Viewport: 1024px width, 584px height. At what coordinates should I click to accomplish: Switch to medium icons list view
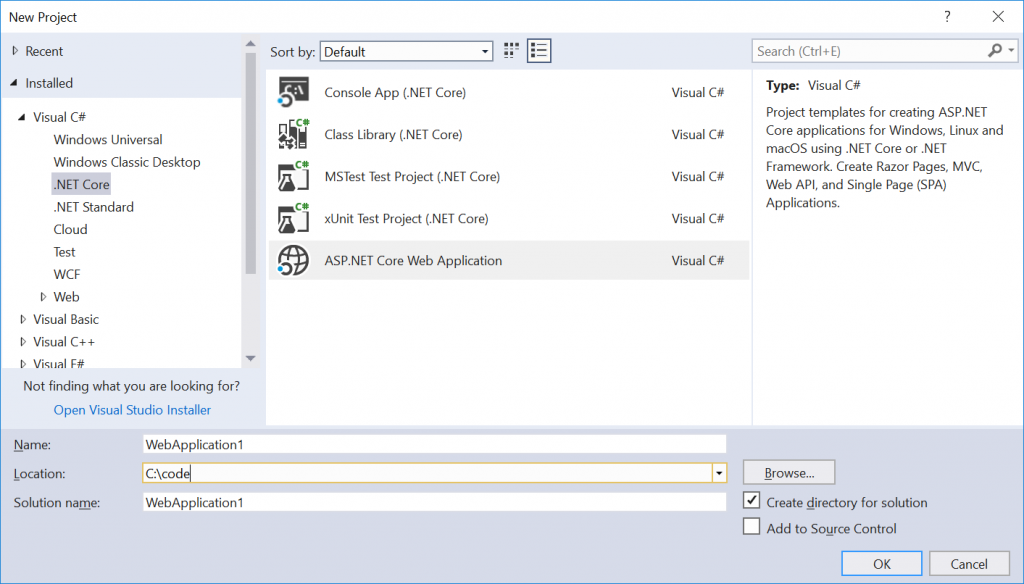point(540,51)
